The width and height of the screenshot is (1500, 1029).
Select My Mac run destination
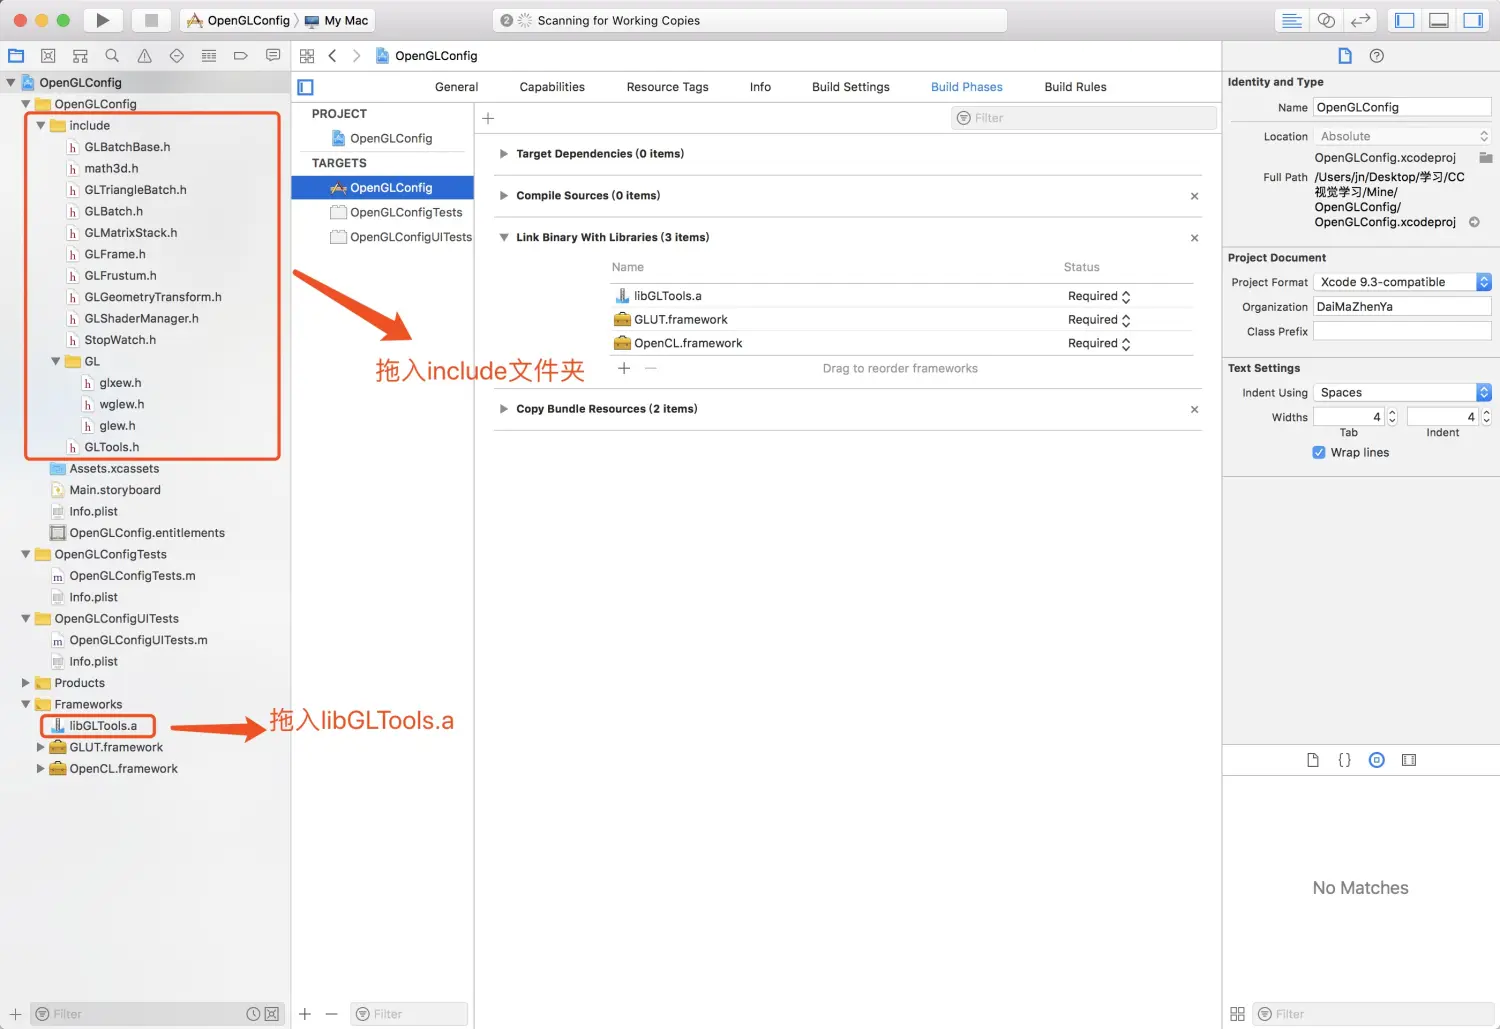(x=336, y=21)
